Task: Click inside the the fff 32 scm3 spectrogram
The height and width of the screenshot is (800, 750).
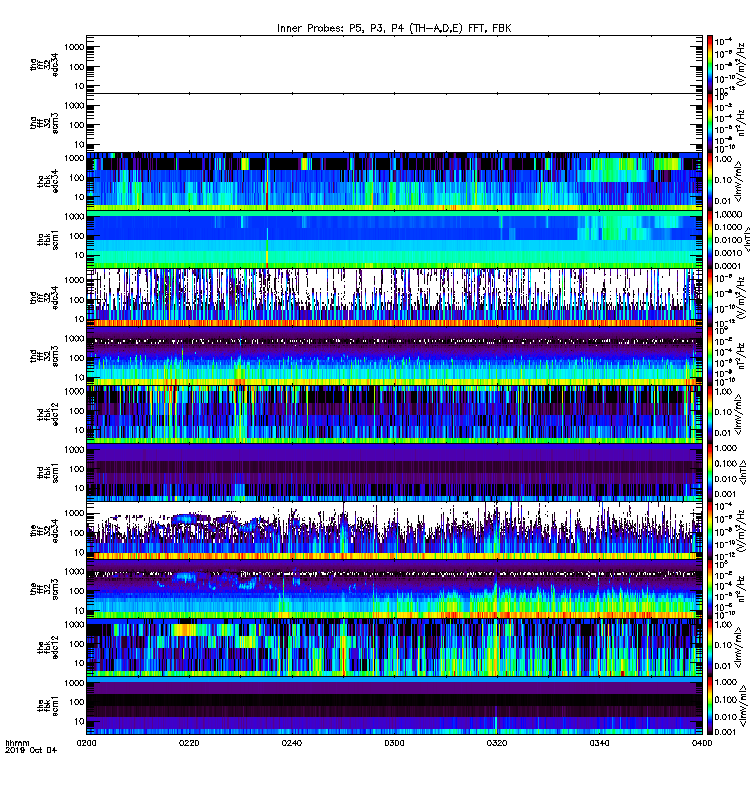Action: tap(394, 589)
